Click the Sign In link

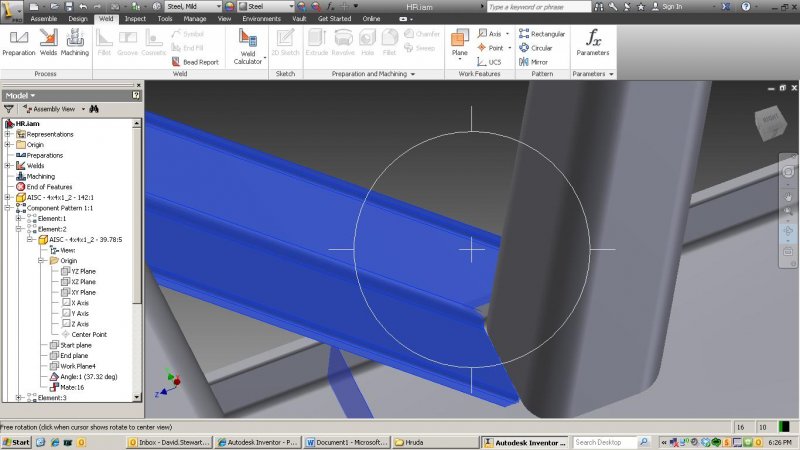pos(672,7)
